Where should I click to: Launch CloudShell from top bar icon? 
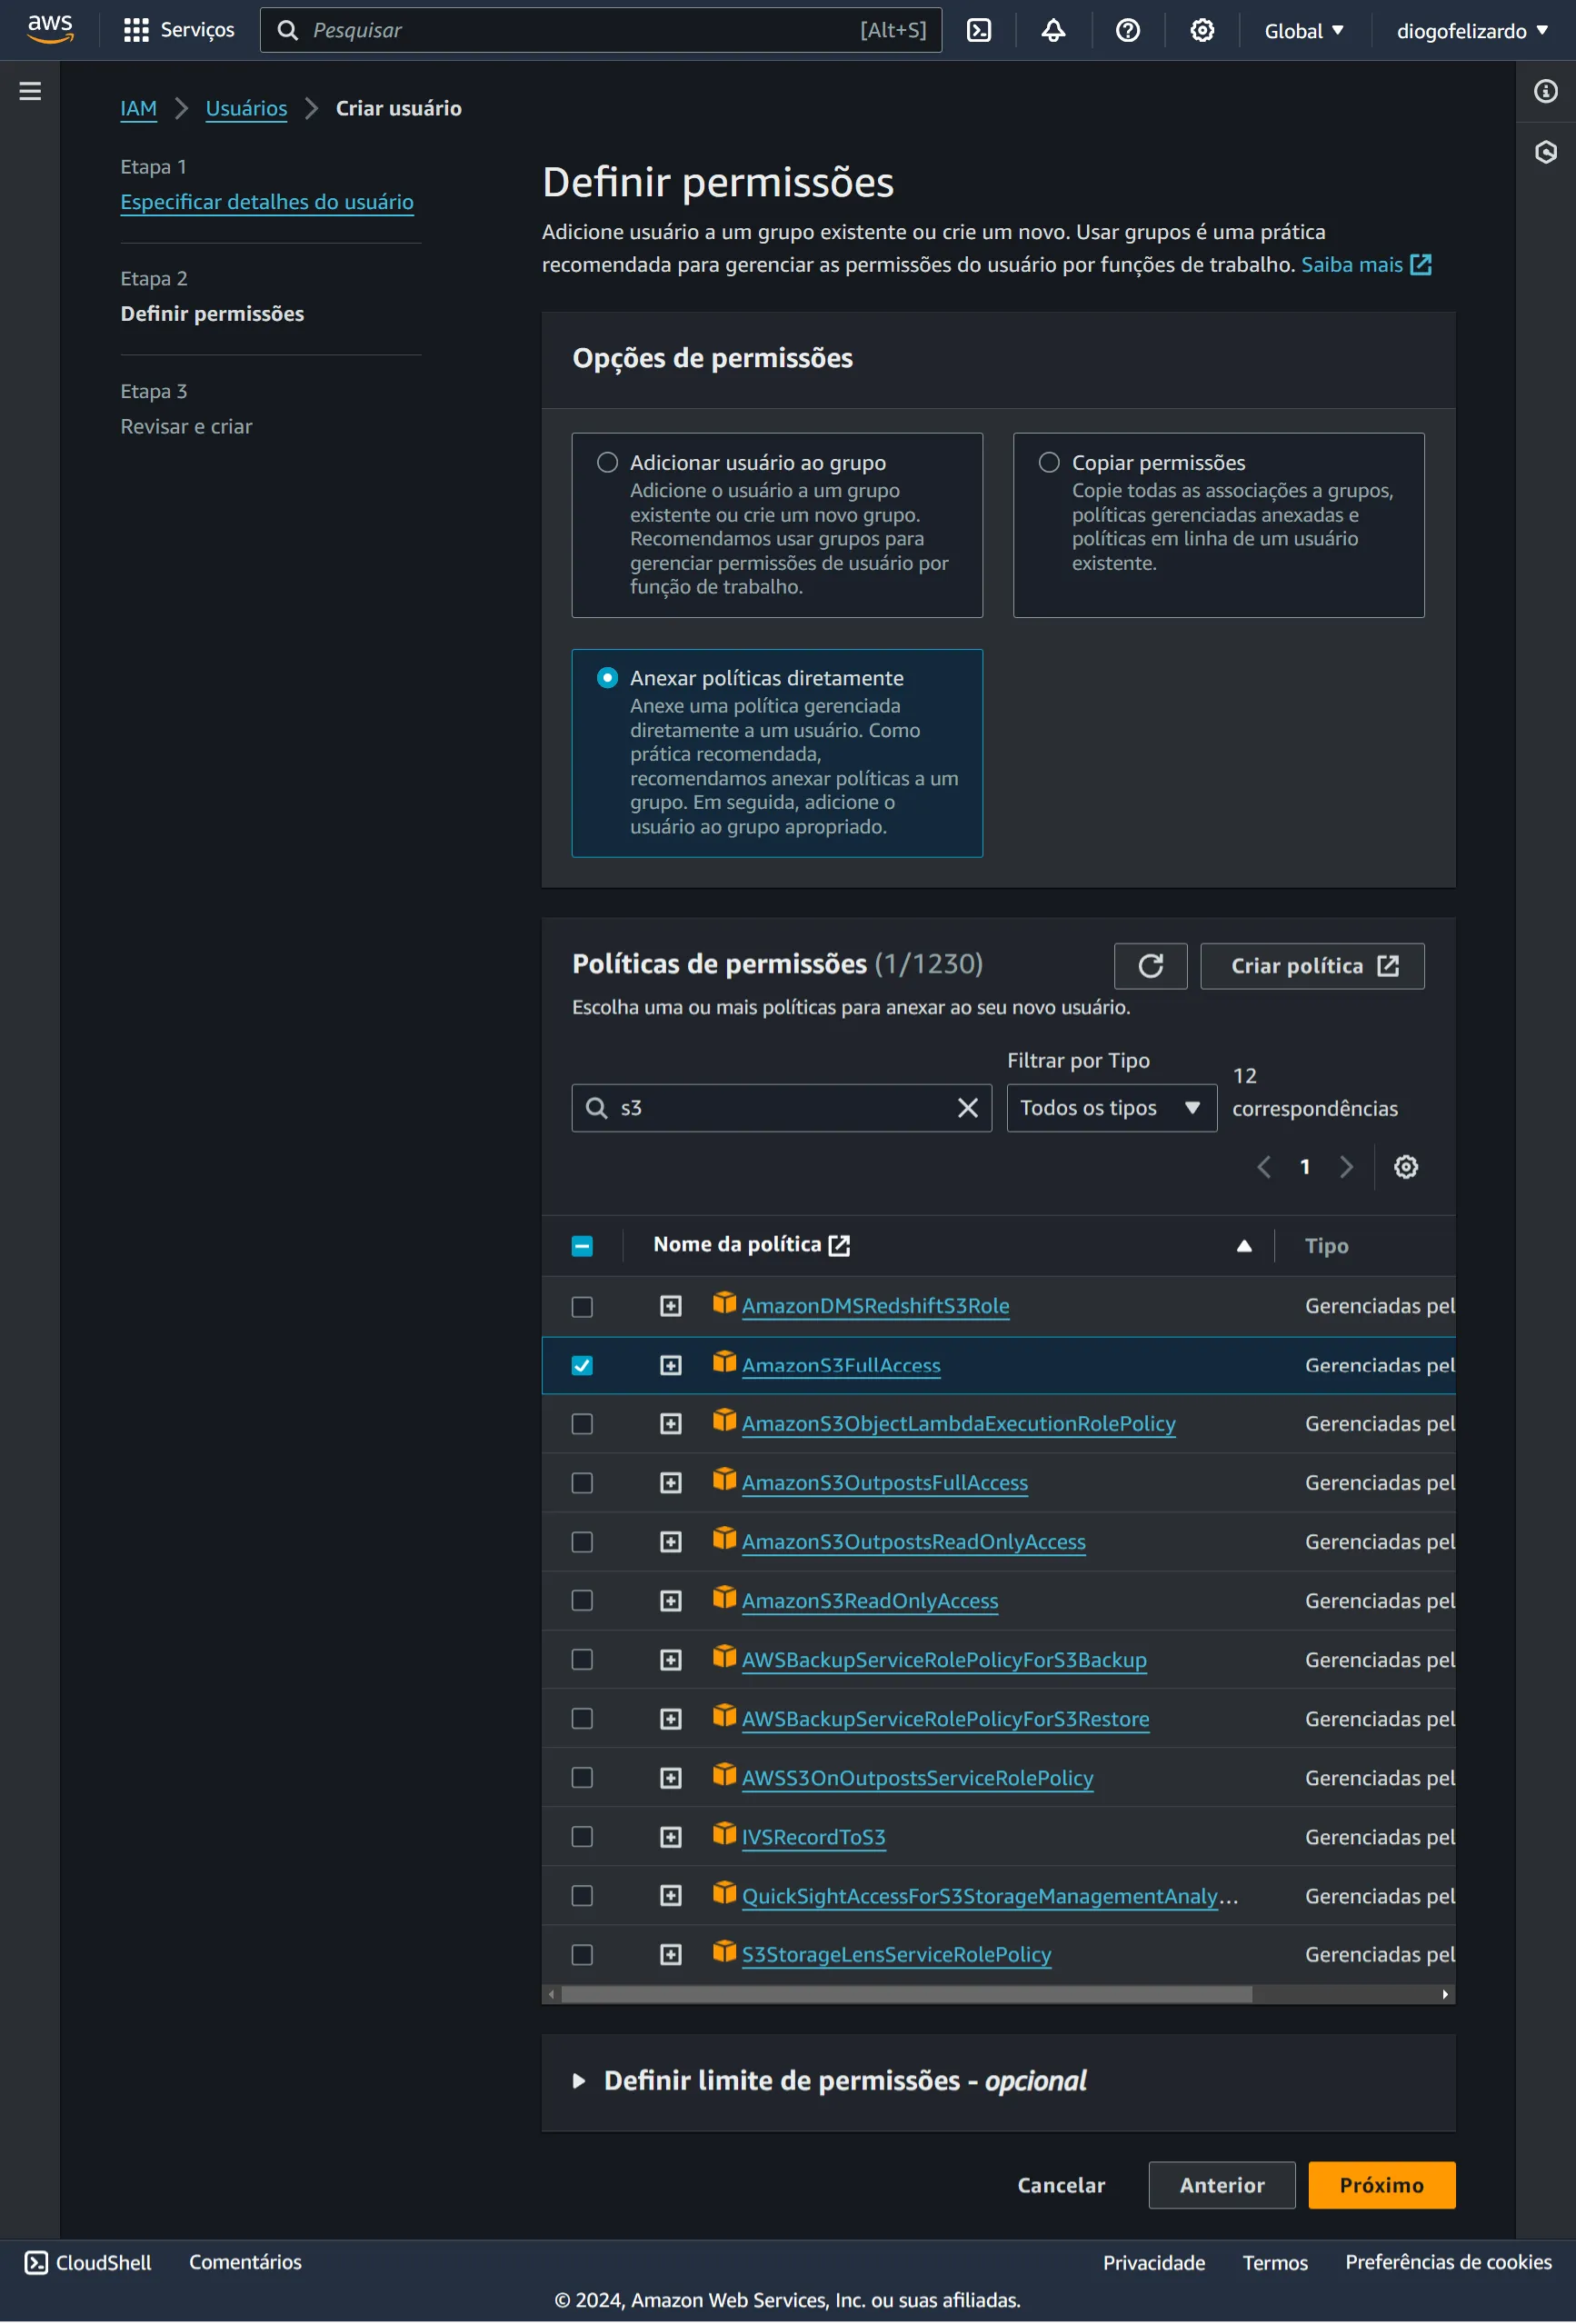point(979,30)
